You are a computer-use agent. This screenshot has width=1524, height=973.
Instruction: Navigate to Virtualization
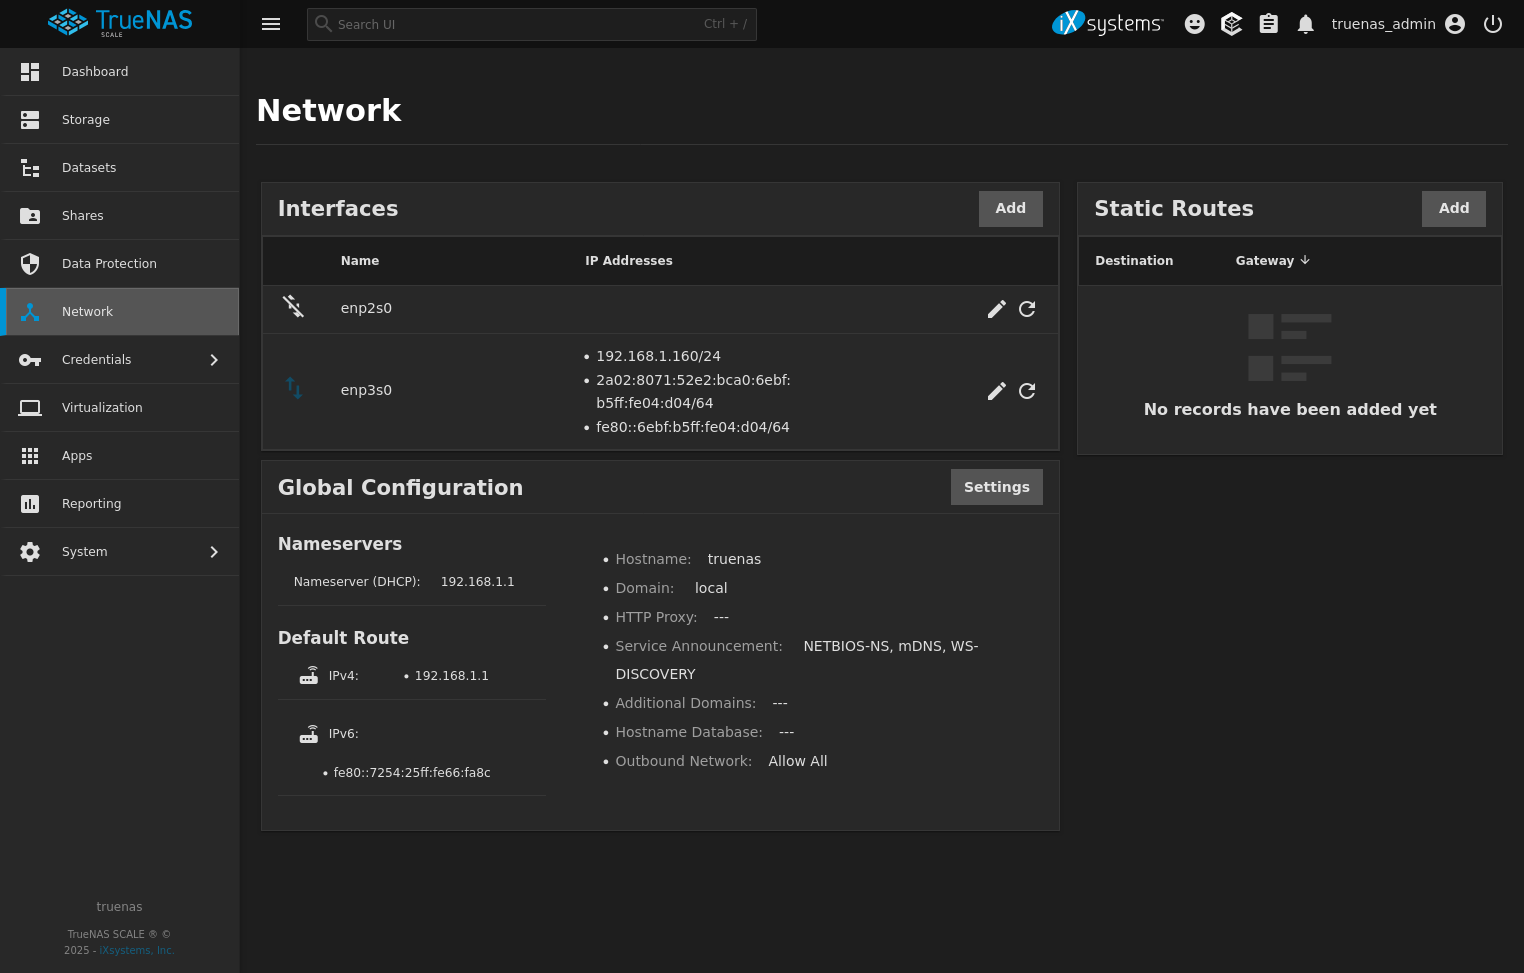tap(102, 408)
